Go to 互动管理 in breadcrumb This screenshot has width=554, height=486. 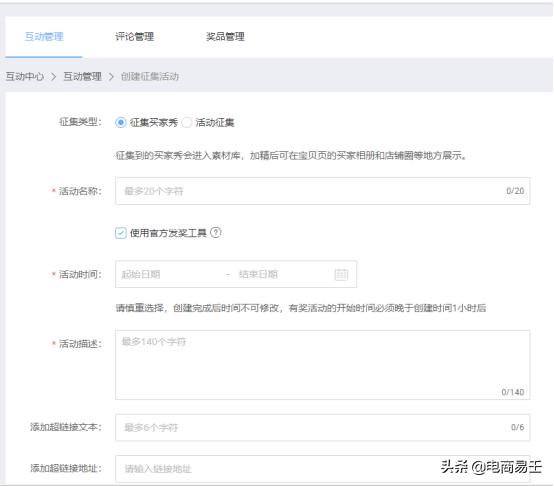(x=82, y=76)
